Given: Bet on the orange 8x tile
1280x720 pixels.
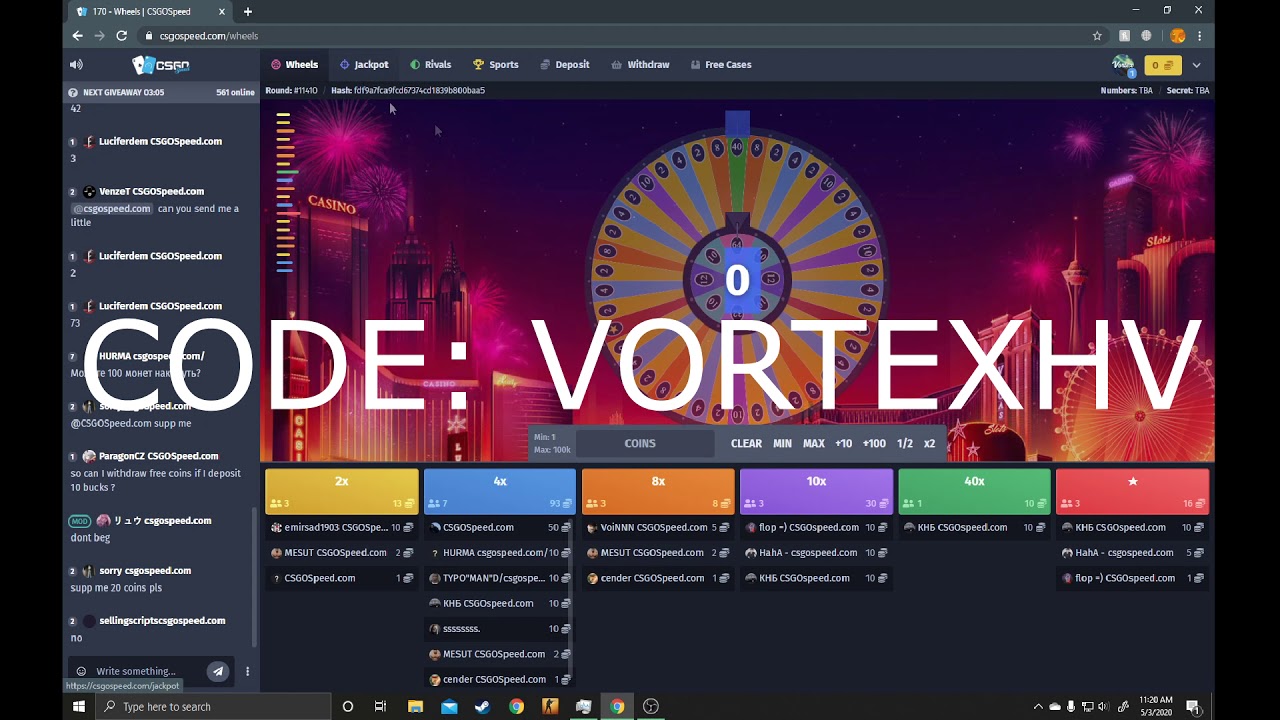Looking at the screenshot, I should (x=658, y=491).
